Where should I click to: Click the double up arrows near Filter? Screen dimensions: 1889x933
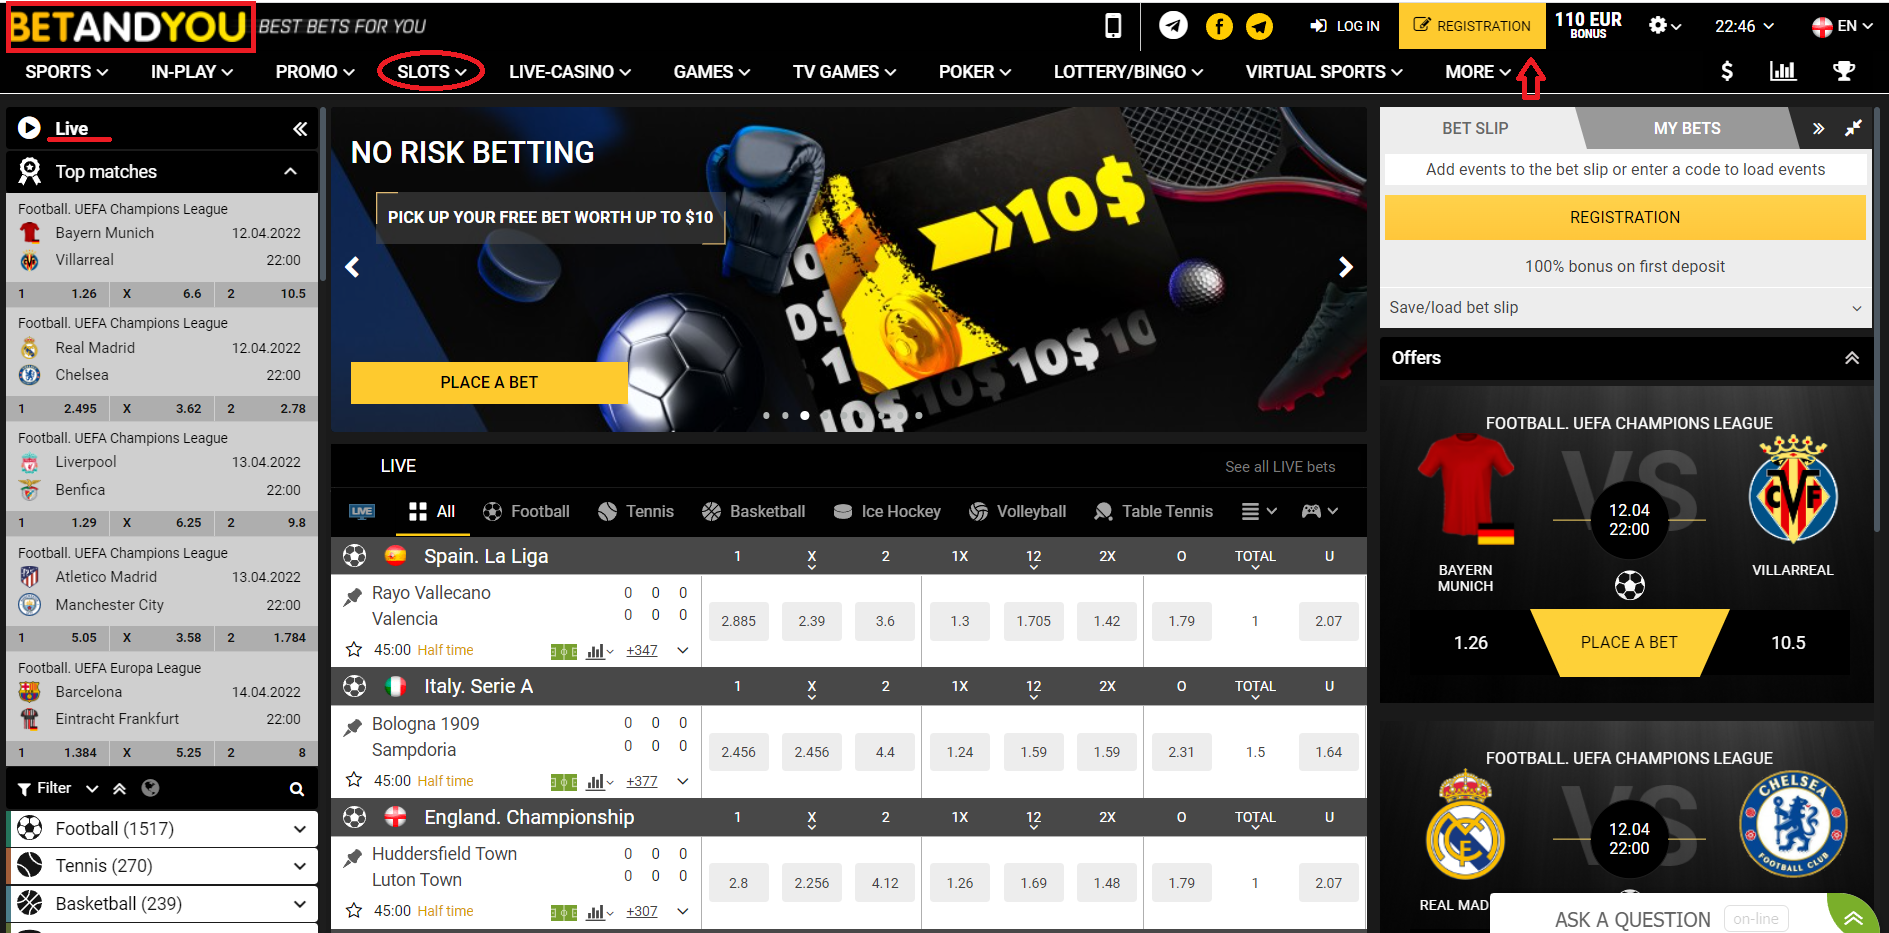coord(120,788)
